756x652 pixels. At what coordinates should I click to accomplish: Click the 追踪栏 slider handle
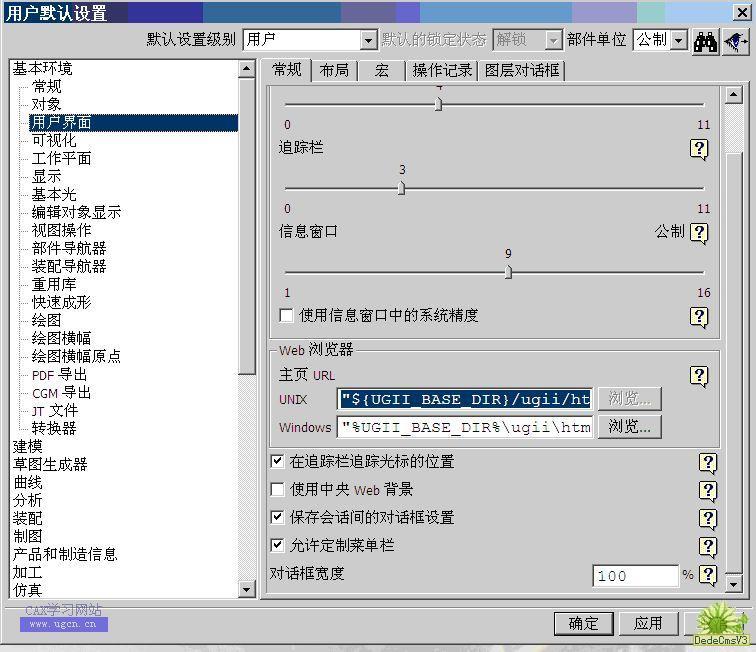tap(401, 187)
